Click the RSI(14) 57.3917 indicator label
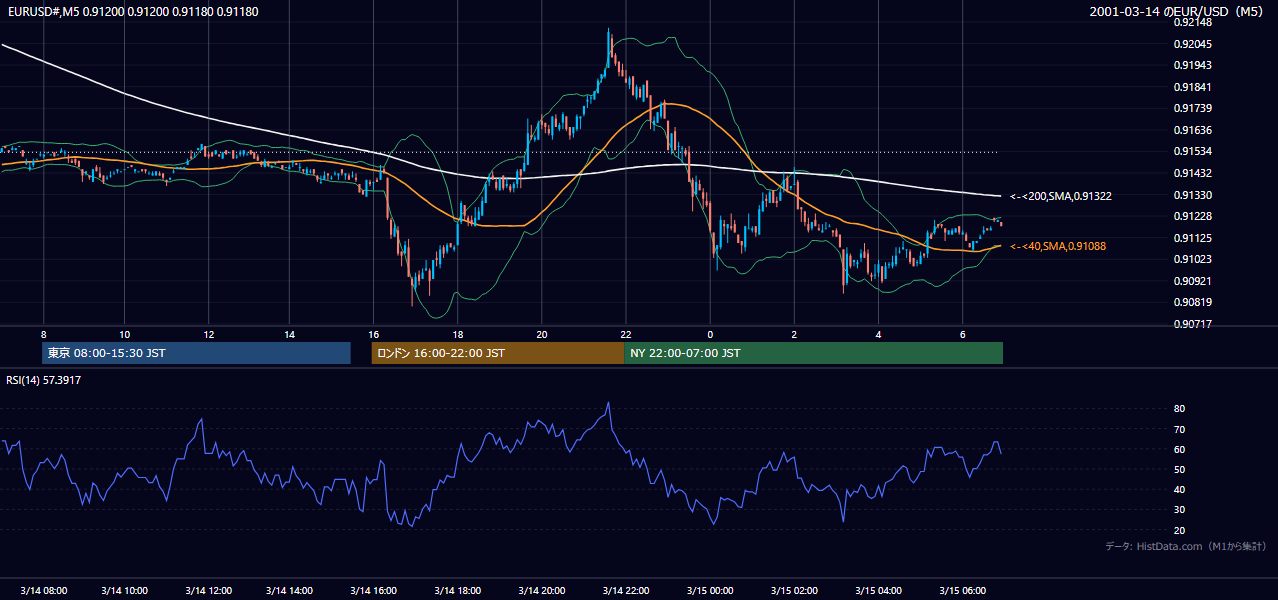The image size is (1278, 600). (x=44, y=380)
